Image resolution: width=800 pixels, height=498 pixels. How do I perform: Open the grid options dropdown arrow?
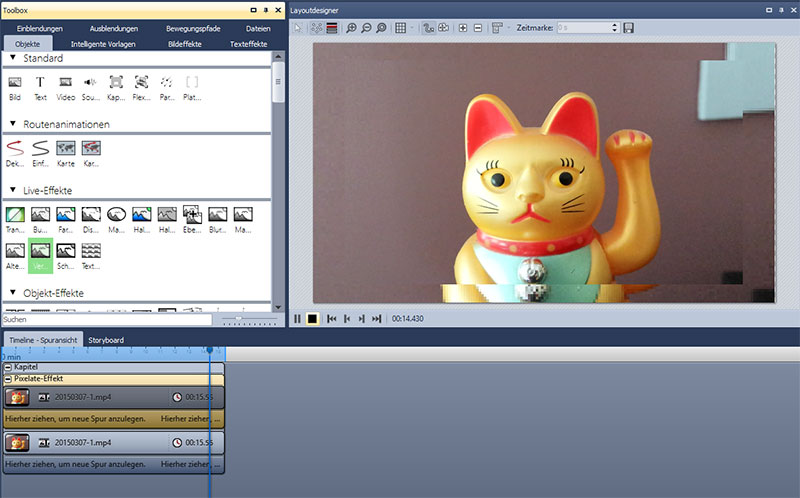[412, 28]
